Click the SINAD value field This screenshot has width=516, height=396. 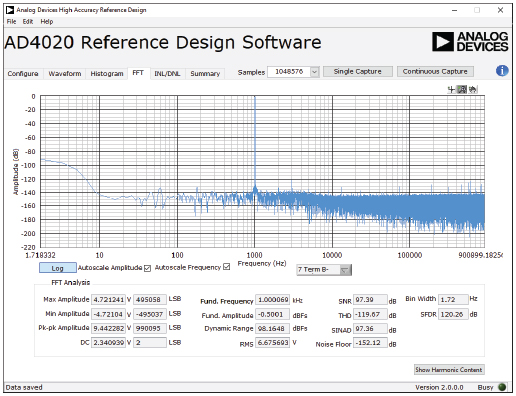tap(370, 329)
